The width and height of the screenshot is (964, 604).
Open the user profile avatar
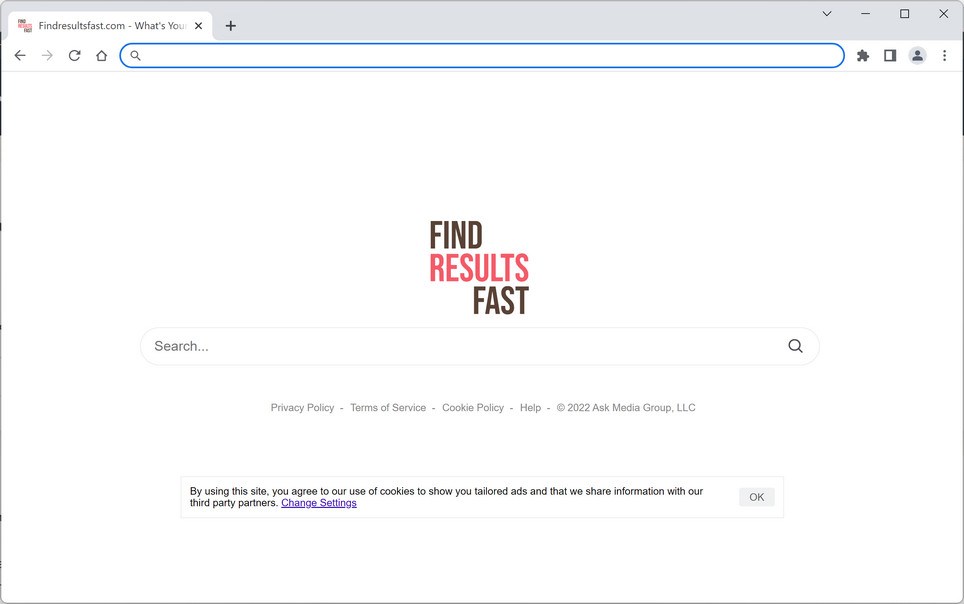point(917,56)
